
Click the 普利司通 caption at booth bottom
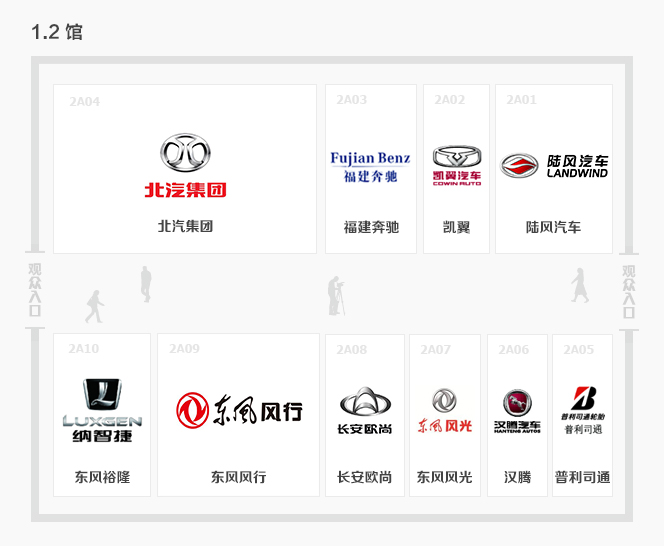582,477
